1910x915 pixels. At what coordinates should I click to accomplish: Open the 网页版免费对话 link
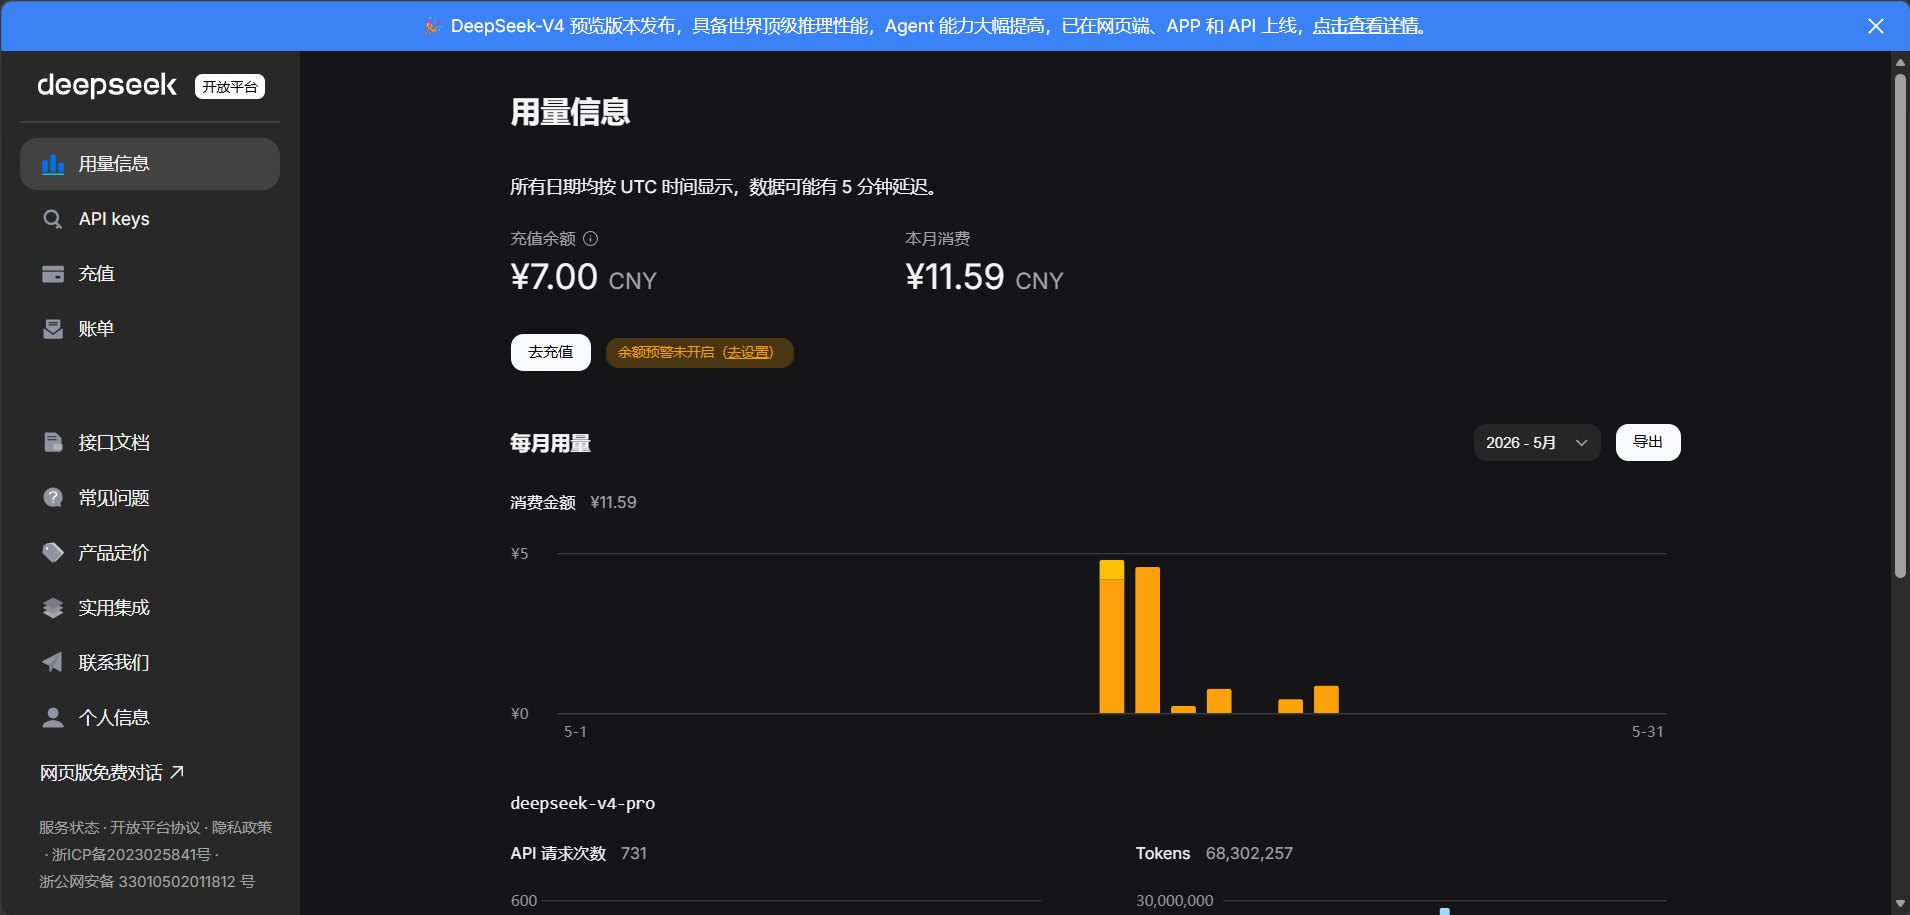coord(112,772)
